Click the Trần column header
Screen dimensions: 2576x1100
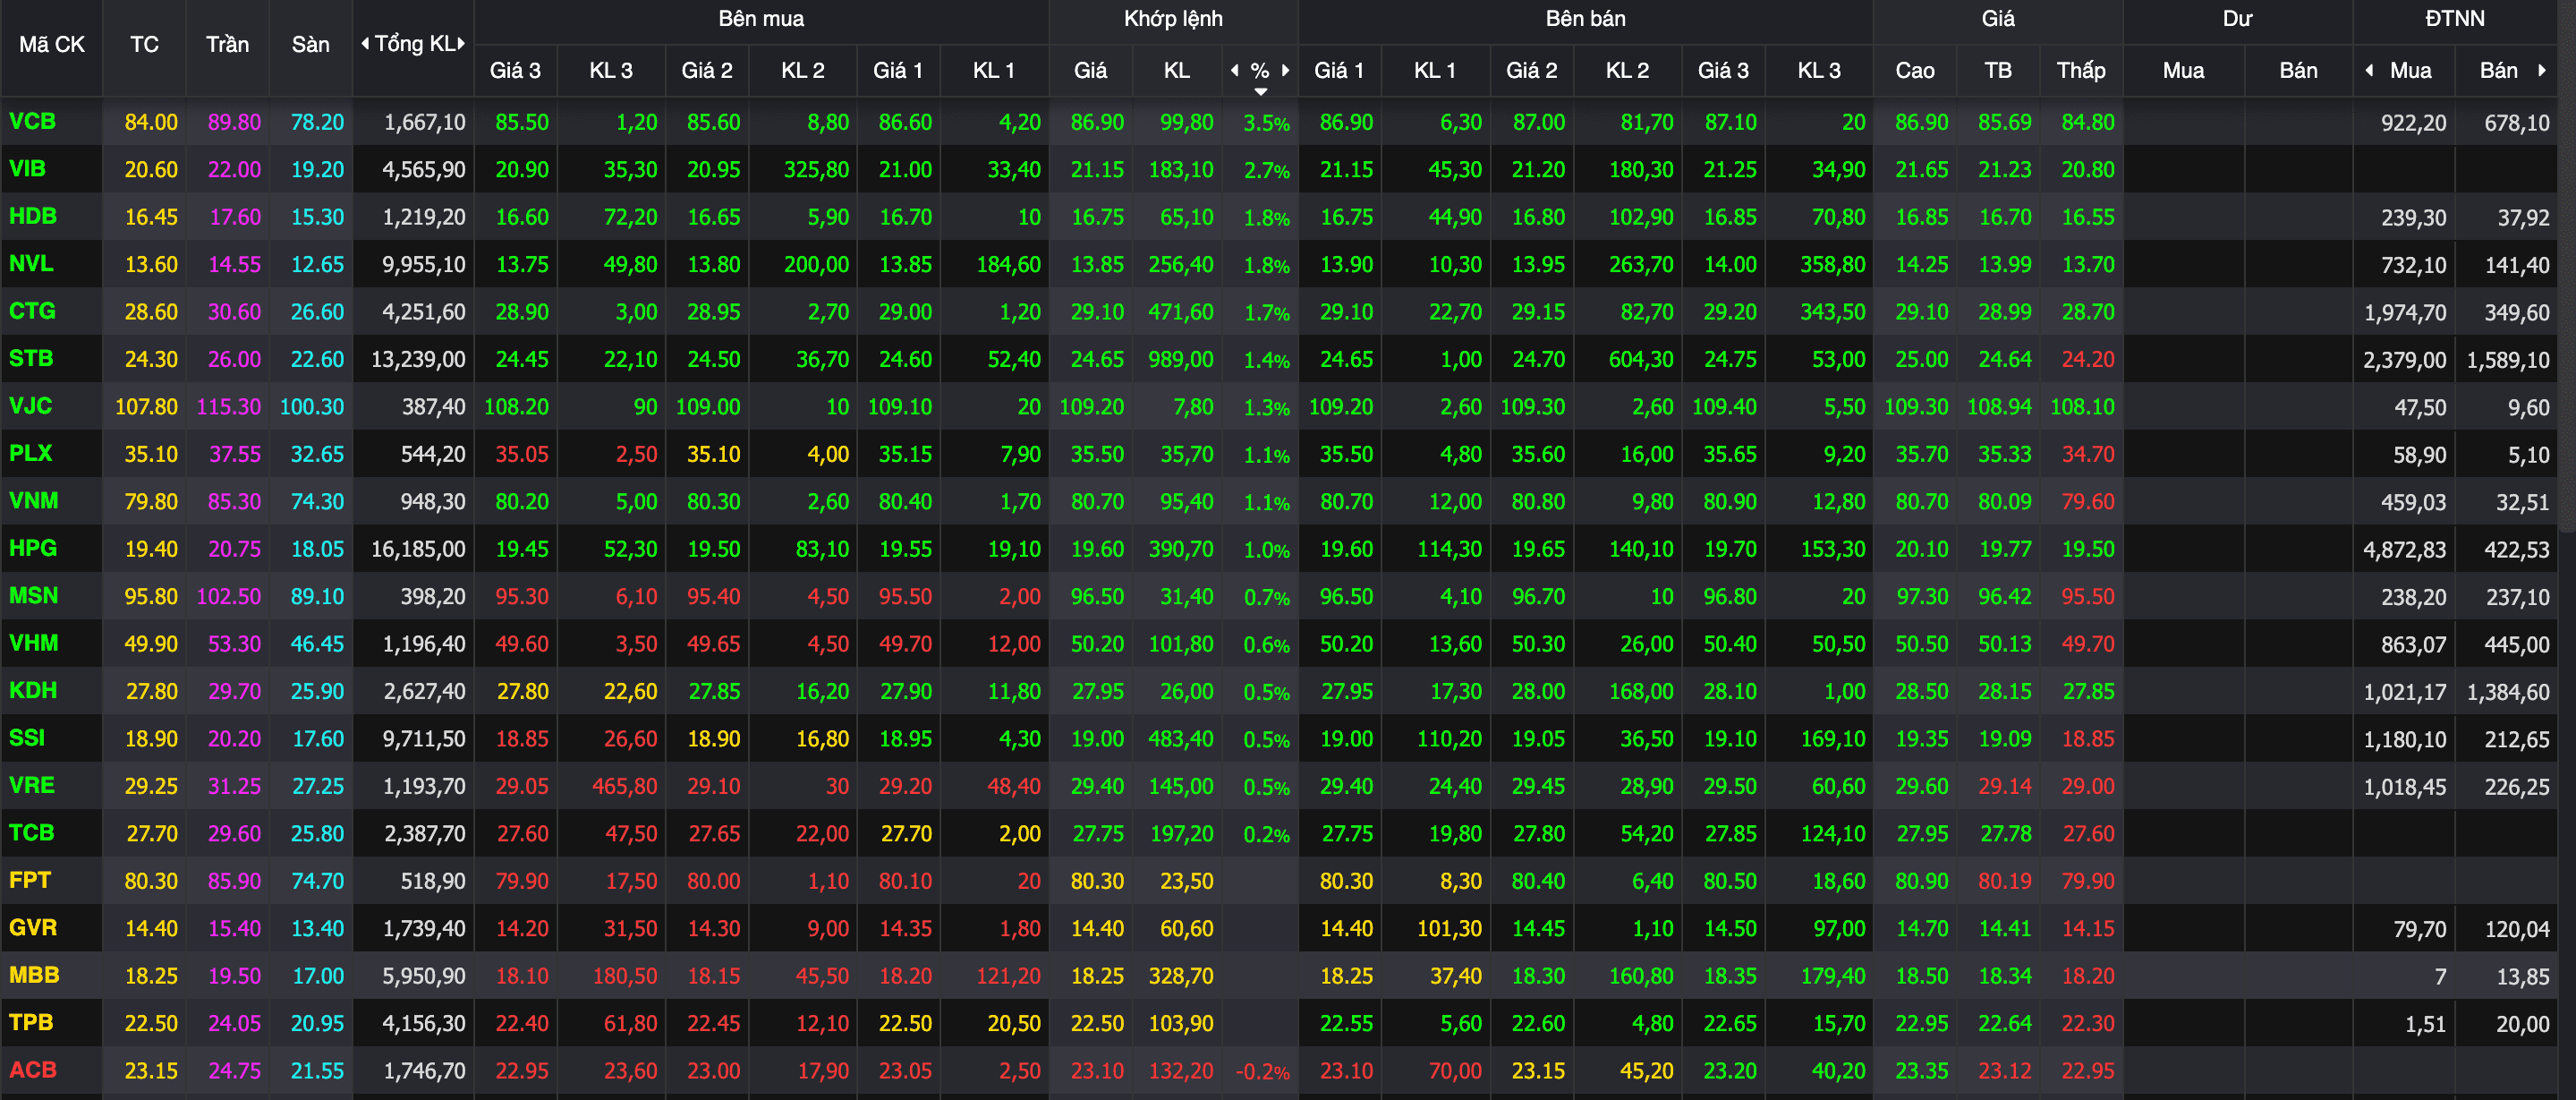[228, 45]
